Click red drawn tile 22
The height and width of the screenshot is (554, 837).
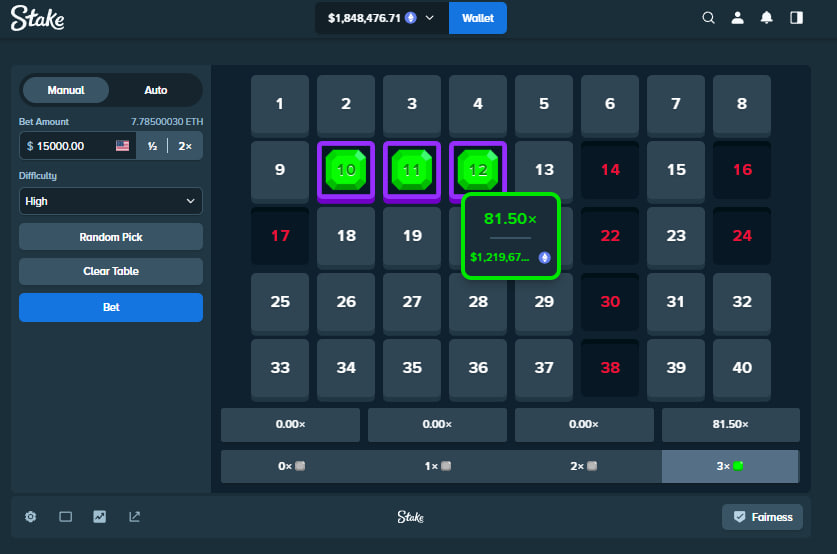coord(610,236)
